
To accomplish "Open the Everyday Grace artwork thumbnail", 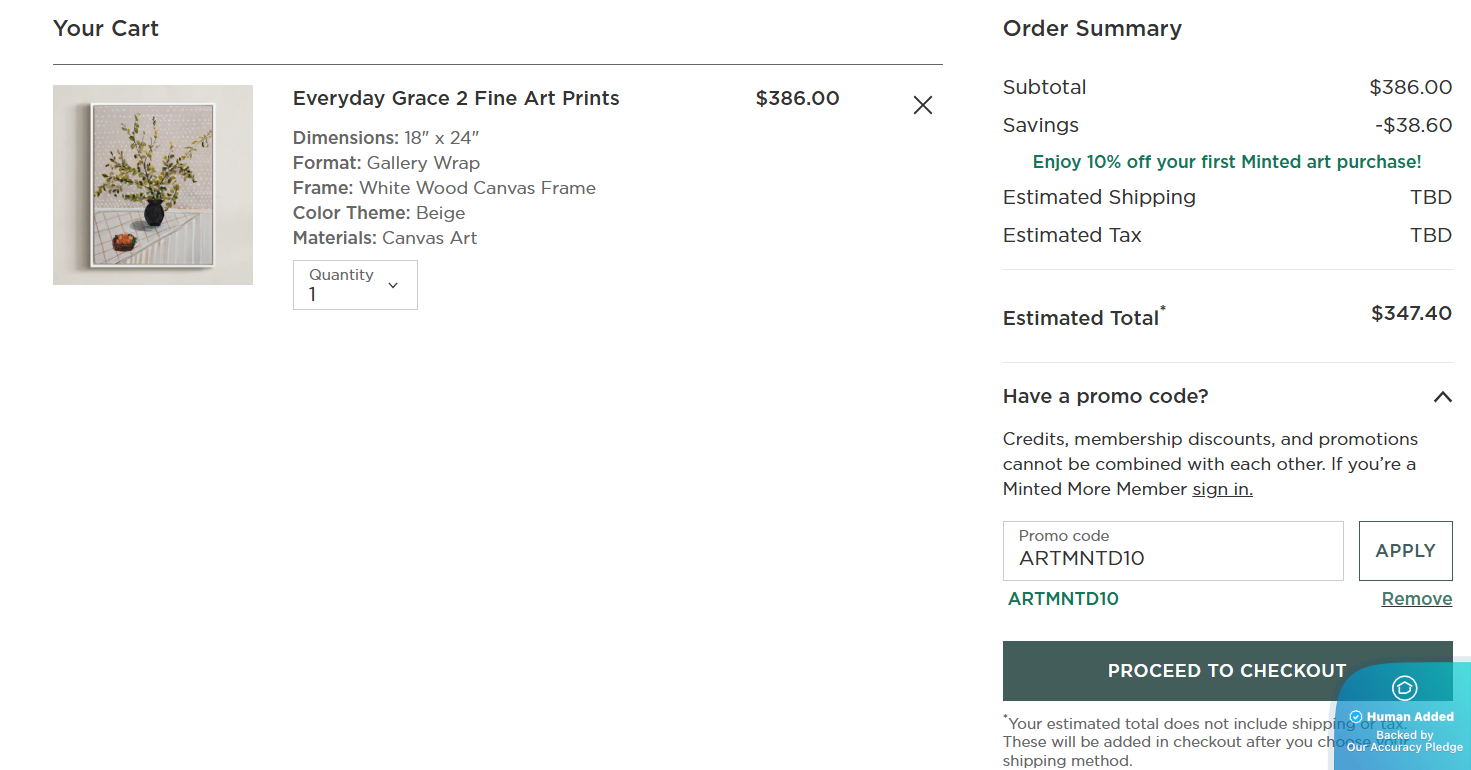I will [x=153, y=185].
